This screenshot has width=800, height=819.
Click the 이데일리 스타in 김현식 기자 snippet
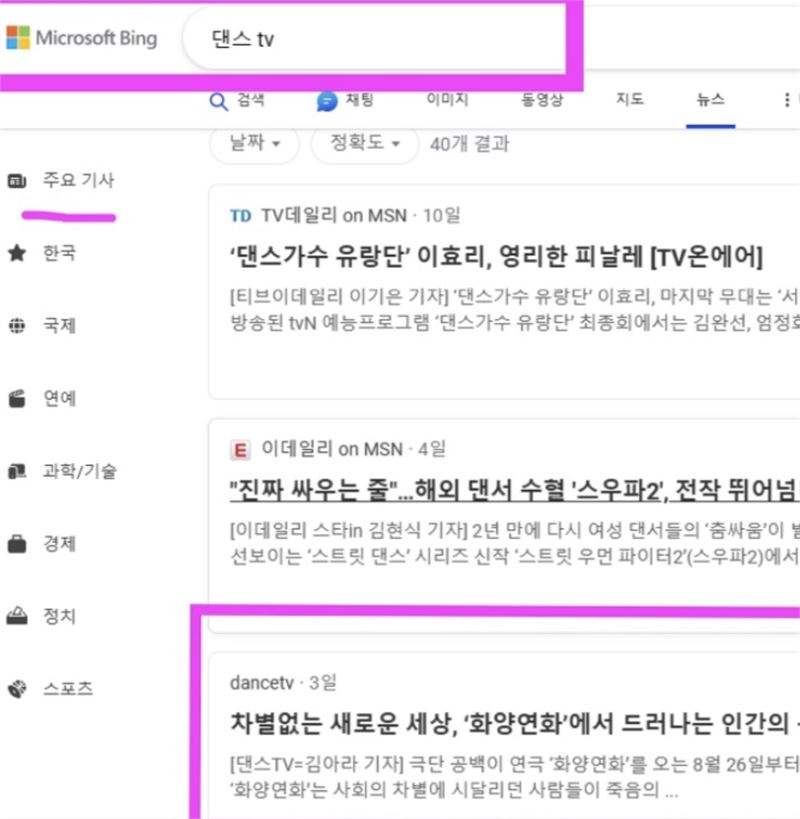[x=514, y=543]
